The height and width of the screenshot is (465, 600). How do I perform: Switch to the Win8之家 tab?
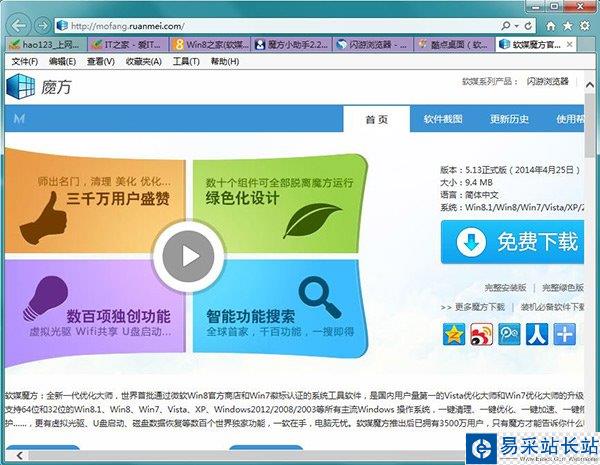[x=210, y=44]
